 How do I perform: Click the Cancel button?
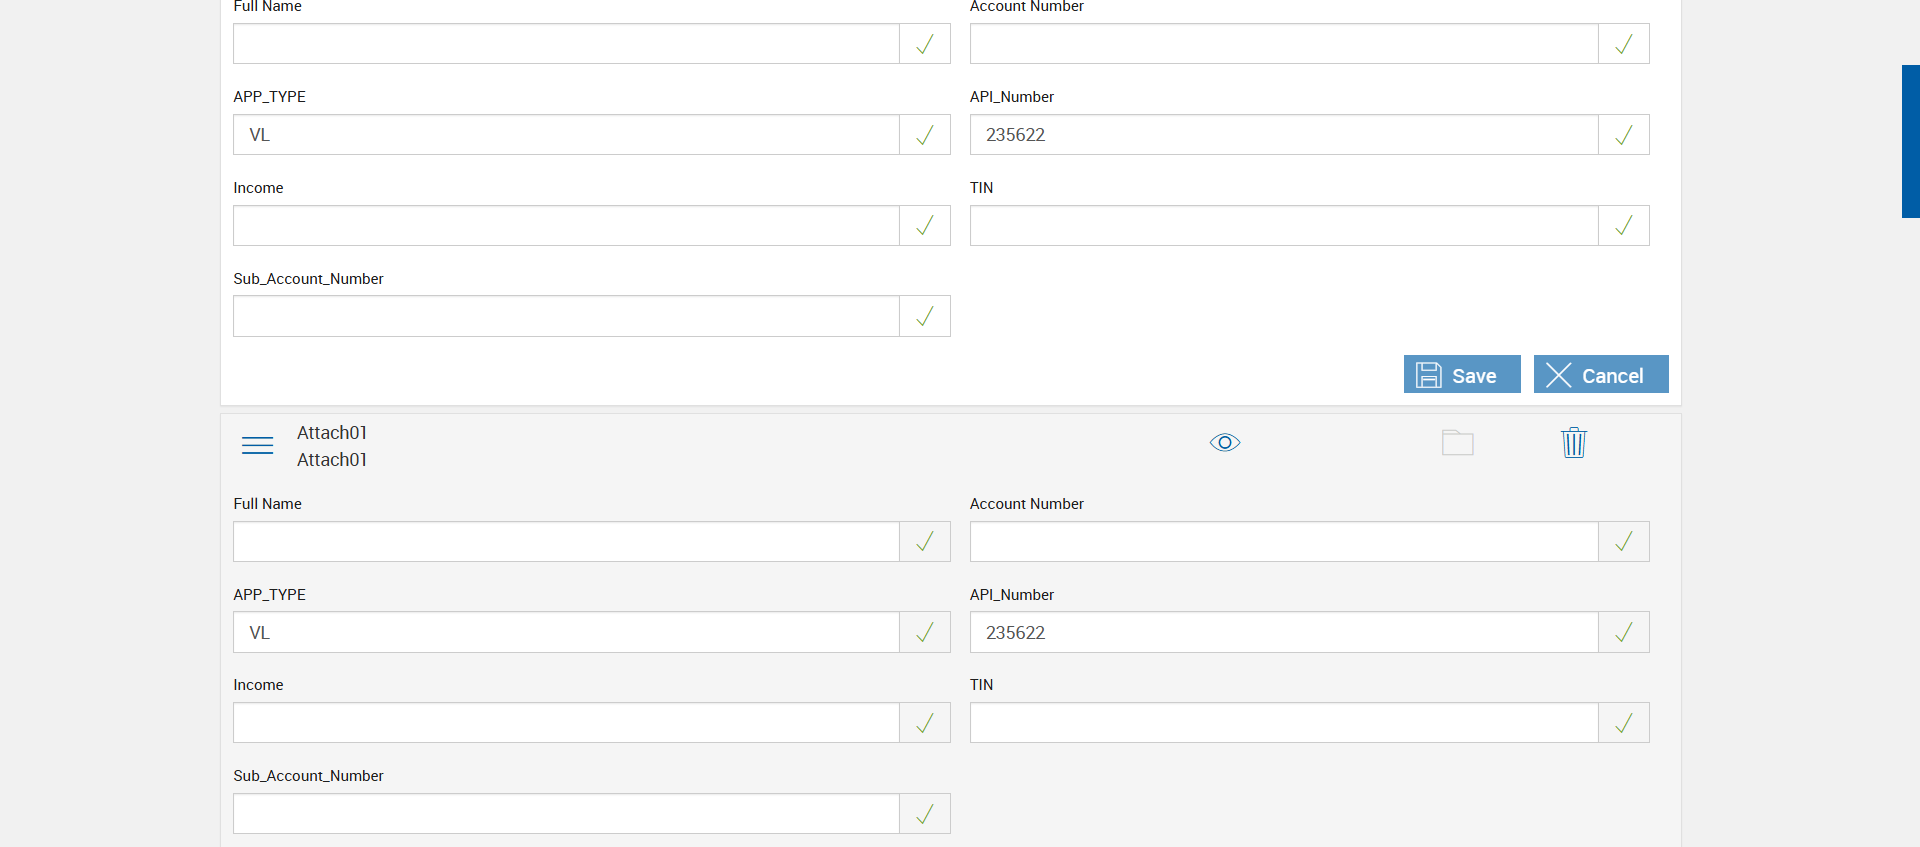coord(1600,375)
